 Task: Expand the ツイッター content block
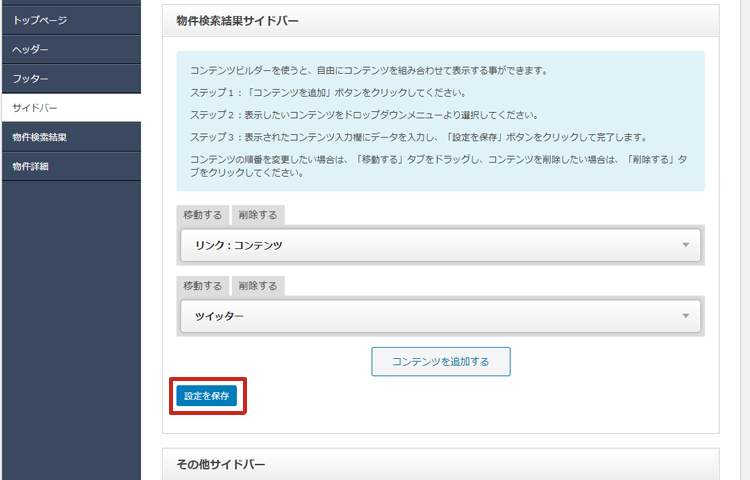(x=430, y=316)
